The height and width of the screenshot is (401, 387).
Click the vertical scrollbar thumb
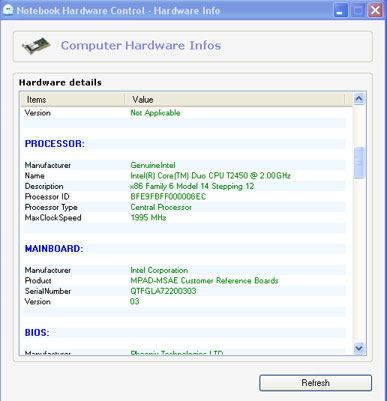coord(359,163)
